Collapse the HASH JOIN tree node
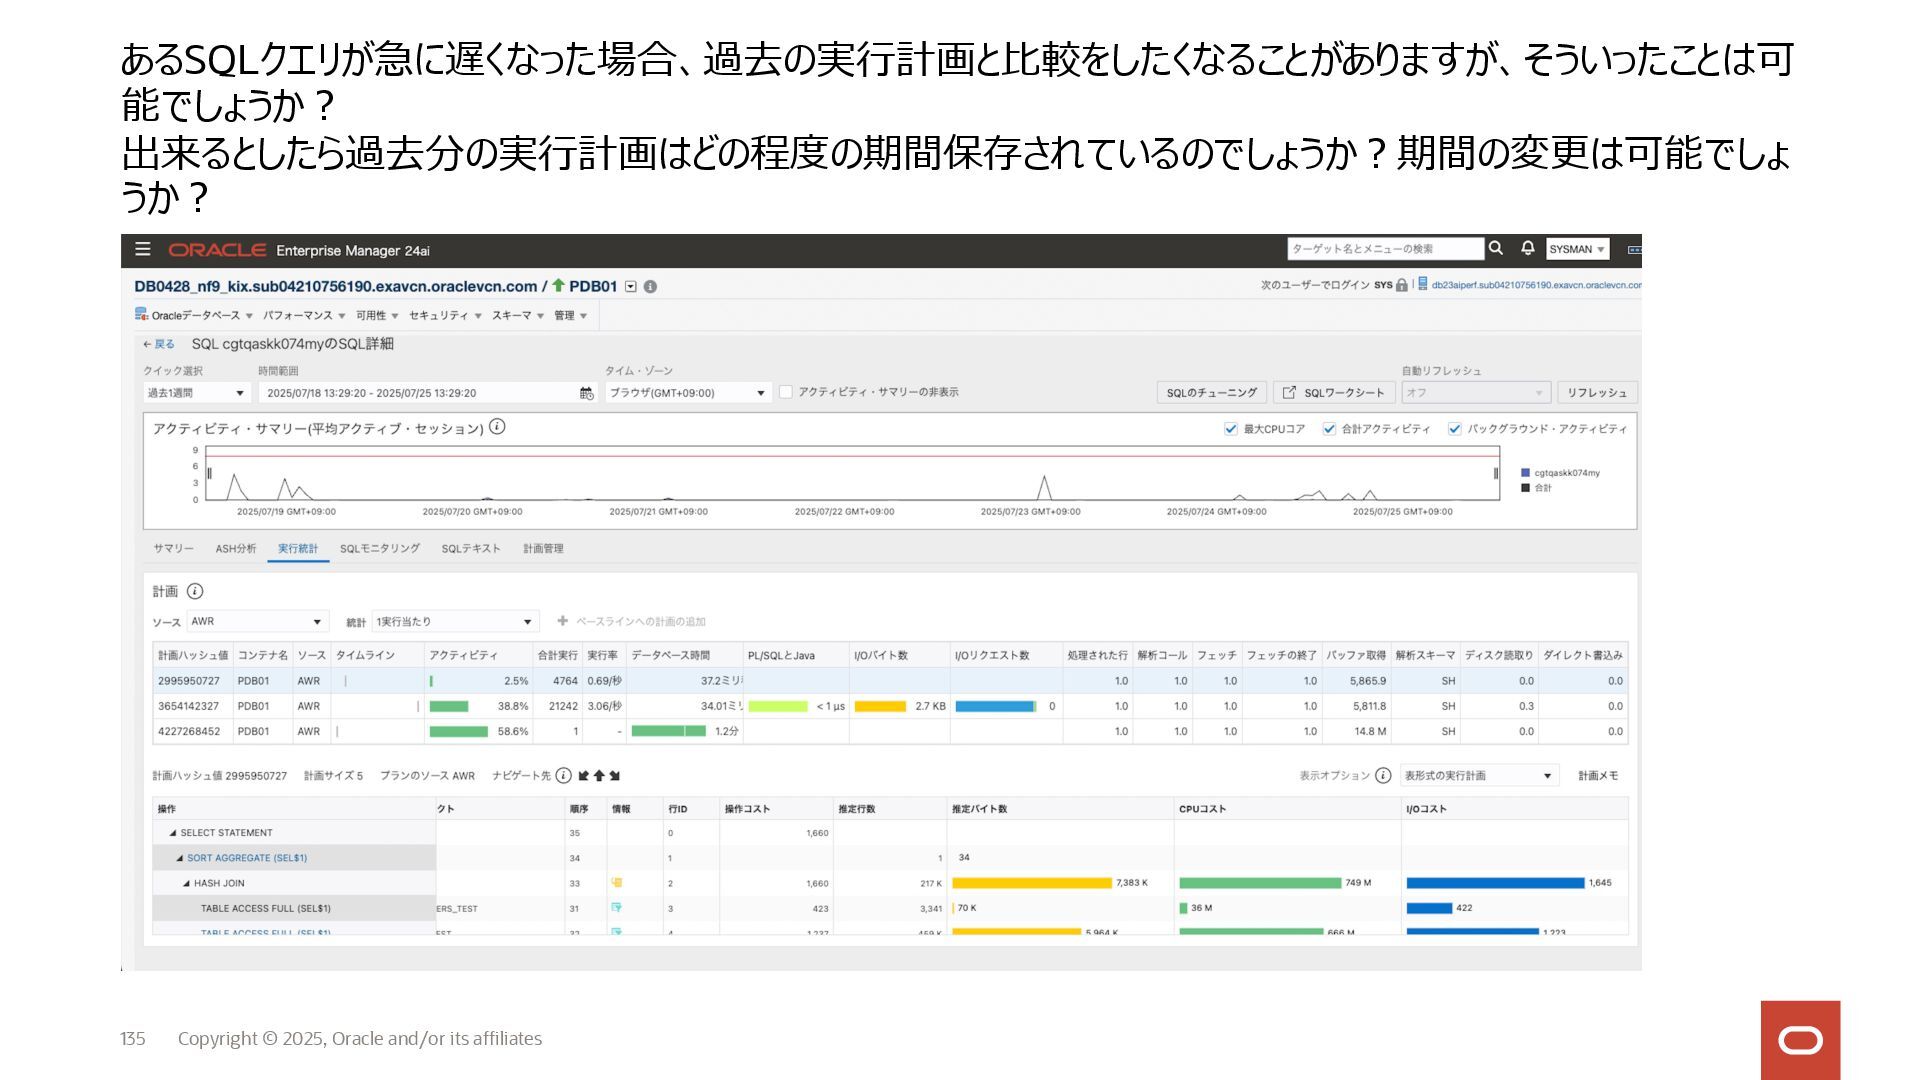The width and height of the screenshot is (1920, 1080). click(186, 883)
